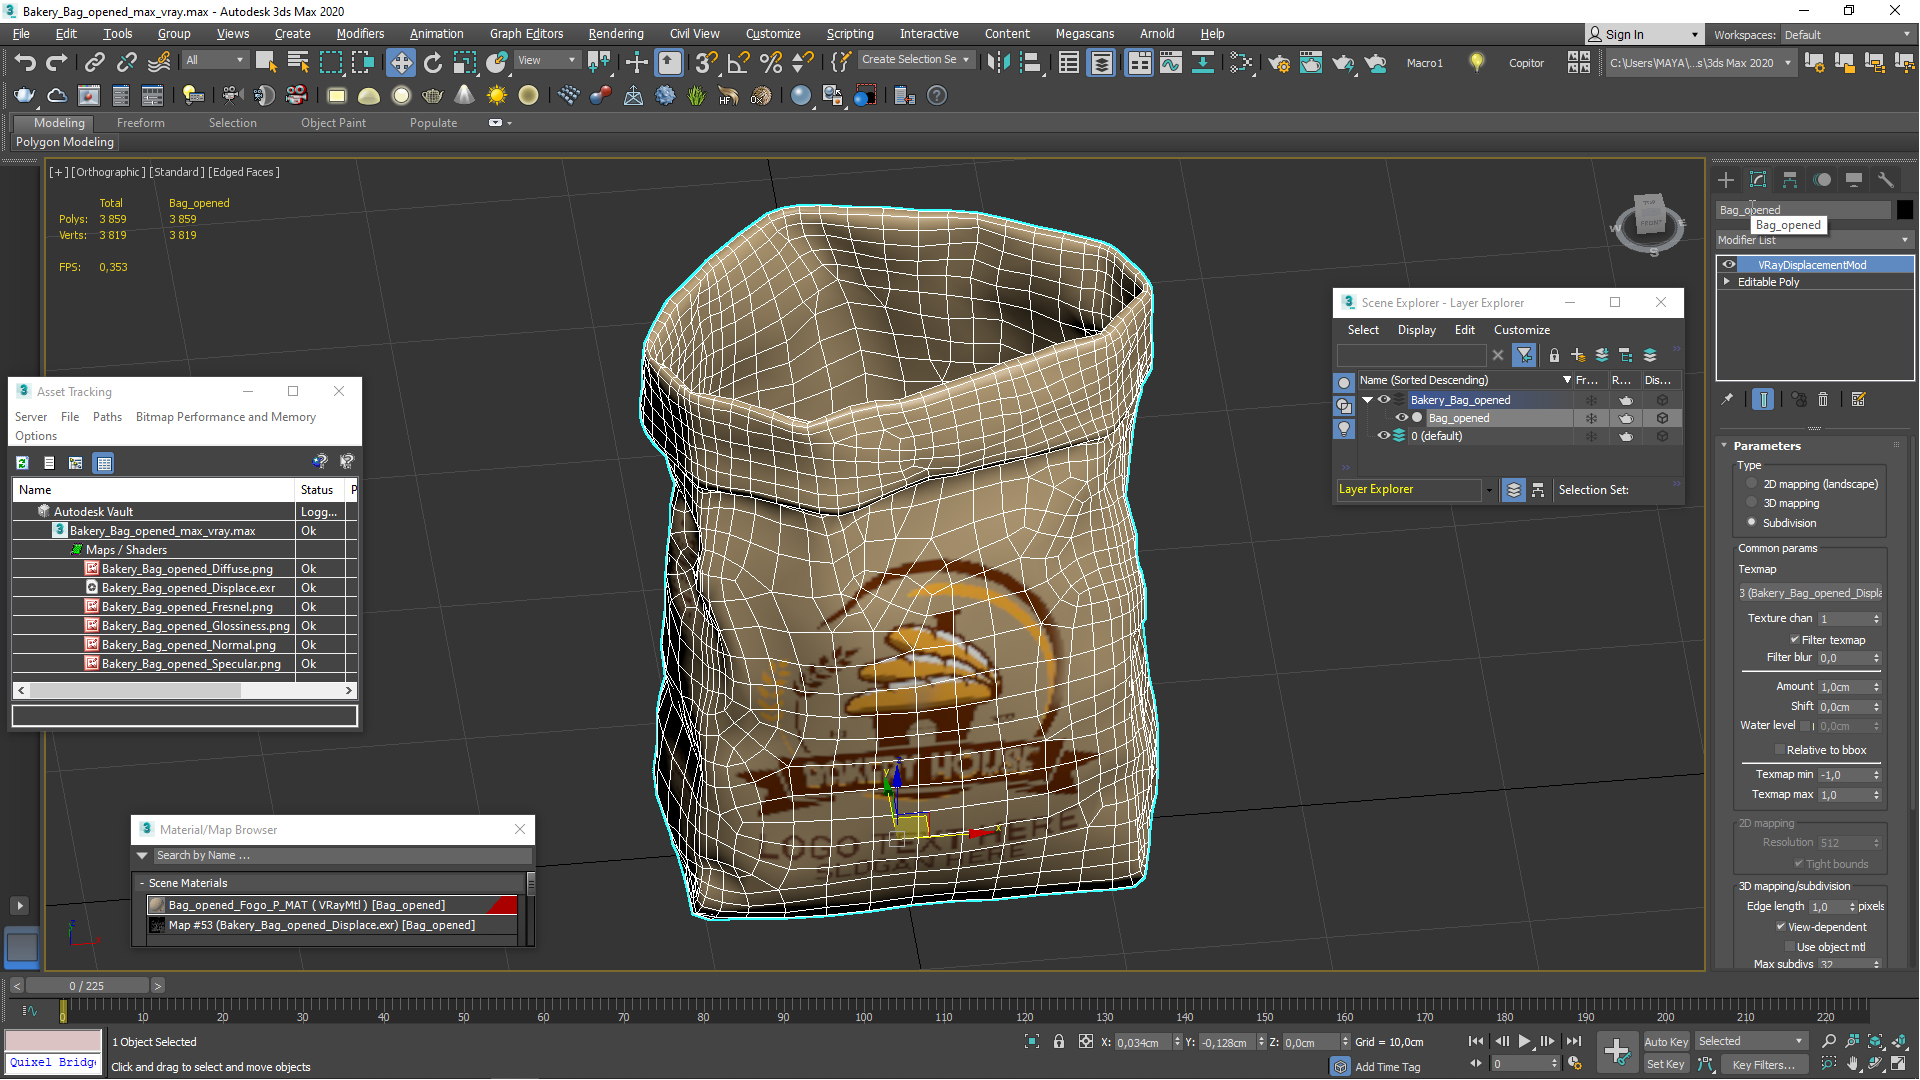Collapse the Bakery_Bag_opened layer tree
This screenshot has width=1920, height=1080.
1367,400
